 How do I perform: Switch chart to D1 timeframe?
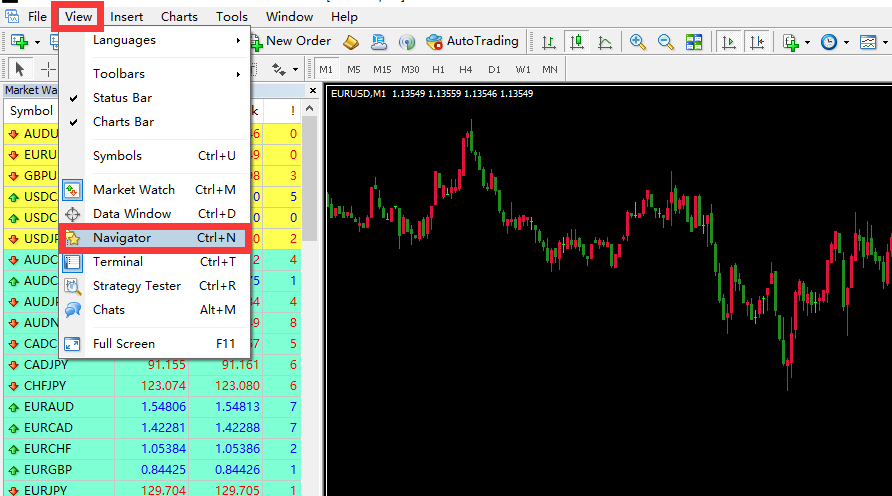pos(494,69)
